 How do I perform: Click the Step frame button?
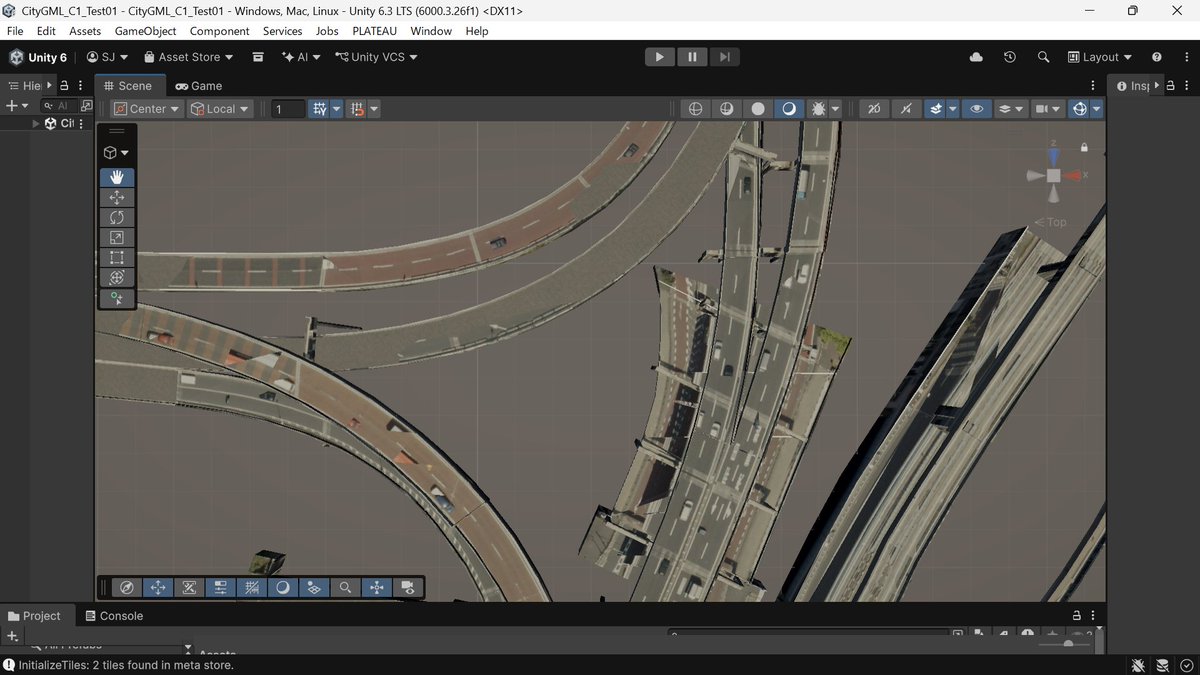[x=725, y=57]
